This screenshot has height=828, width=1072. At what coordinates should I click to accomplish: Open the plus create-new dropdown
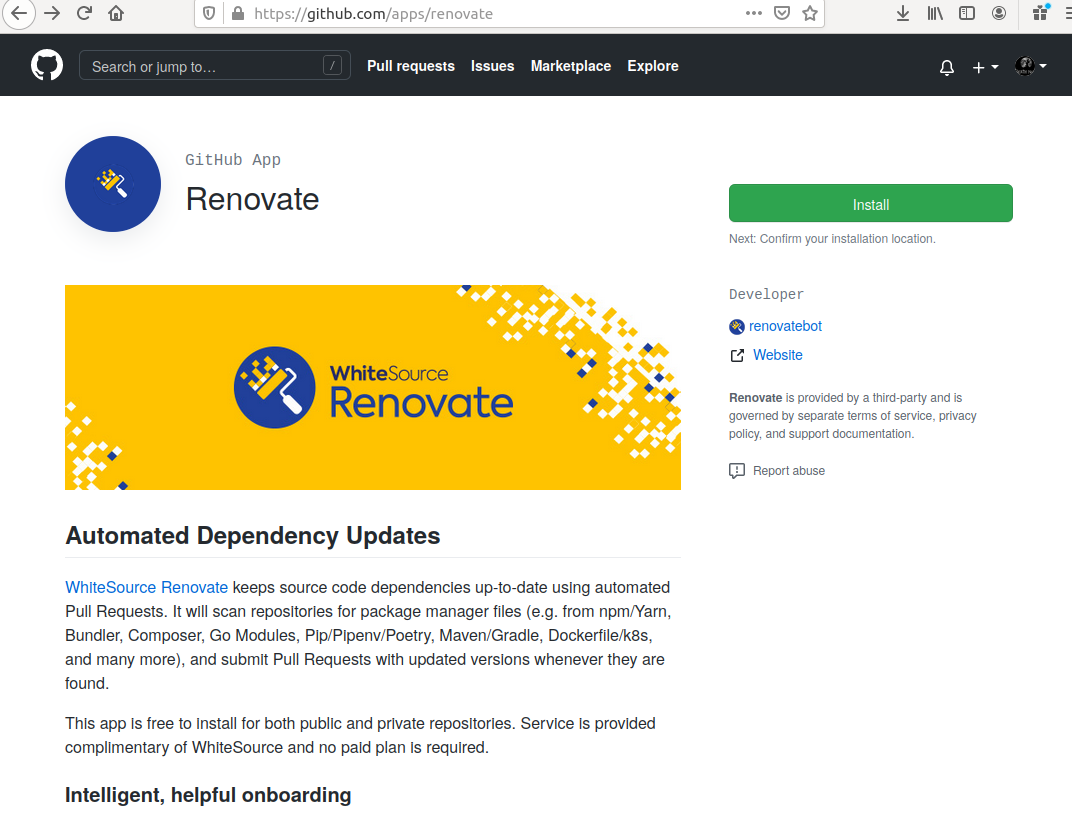pos(984,66)
